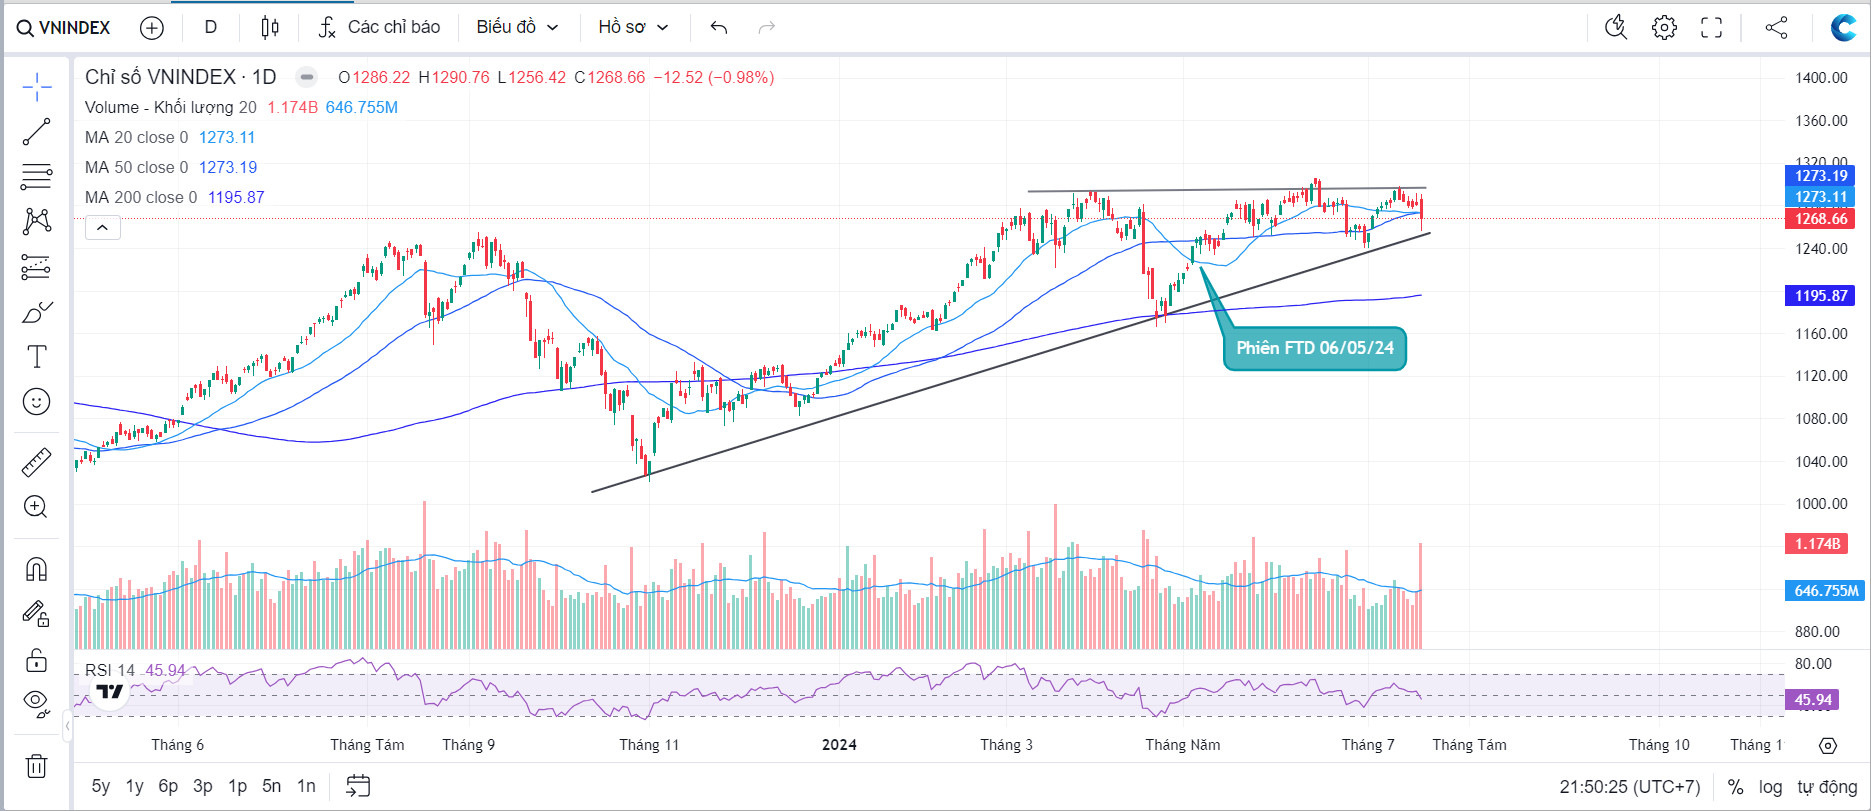
Task: Open Các chỉ báo indicators menu
Action: [380, 28]
